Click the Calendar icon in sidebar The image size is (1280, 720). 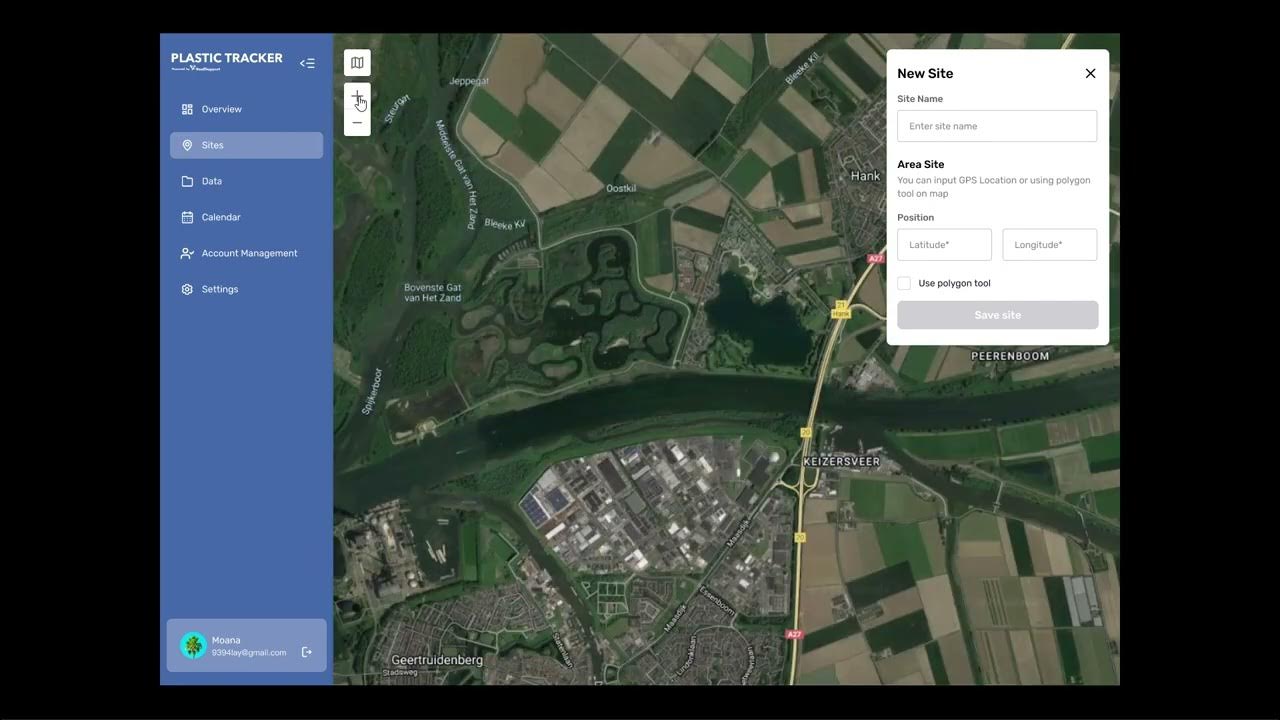[187, 217]
